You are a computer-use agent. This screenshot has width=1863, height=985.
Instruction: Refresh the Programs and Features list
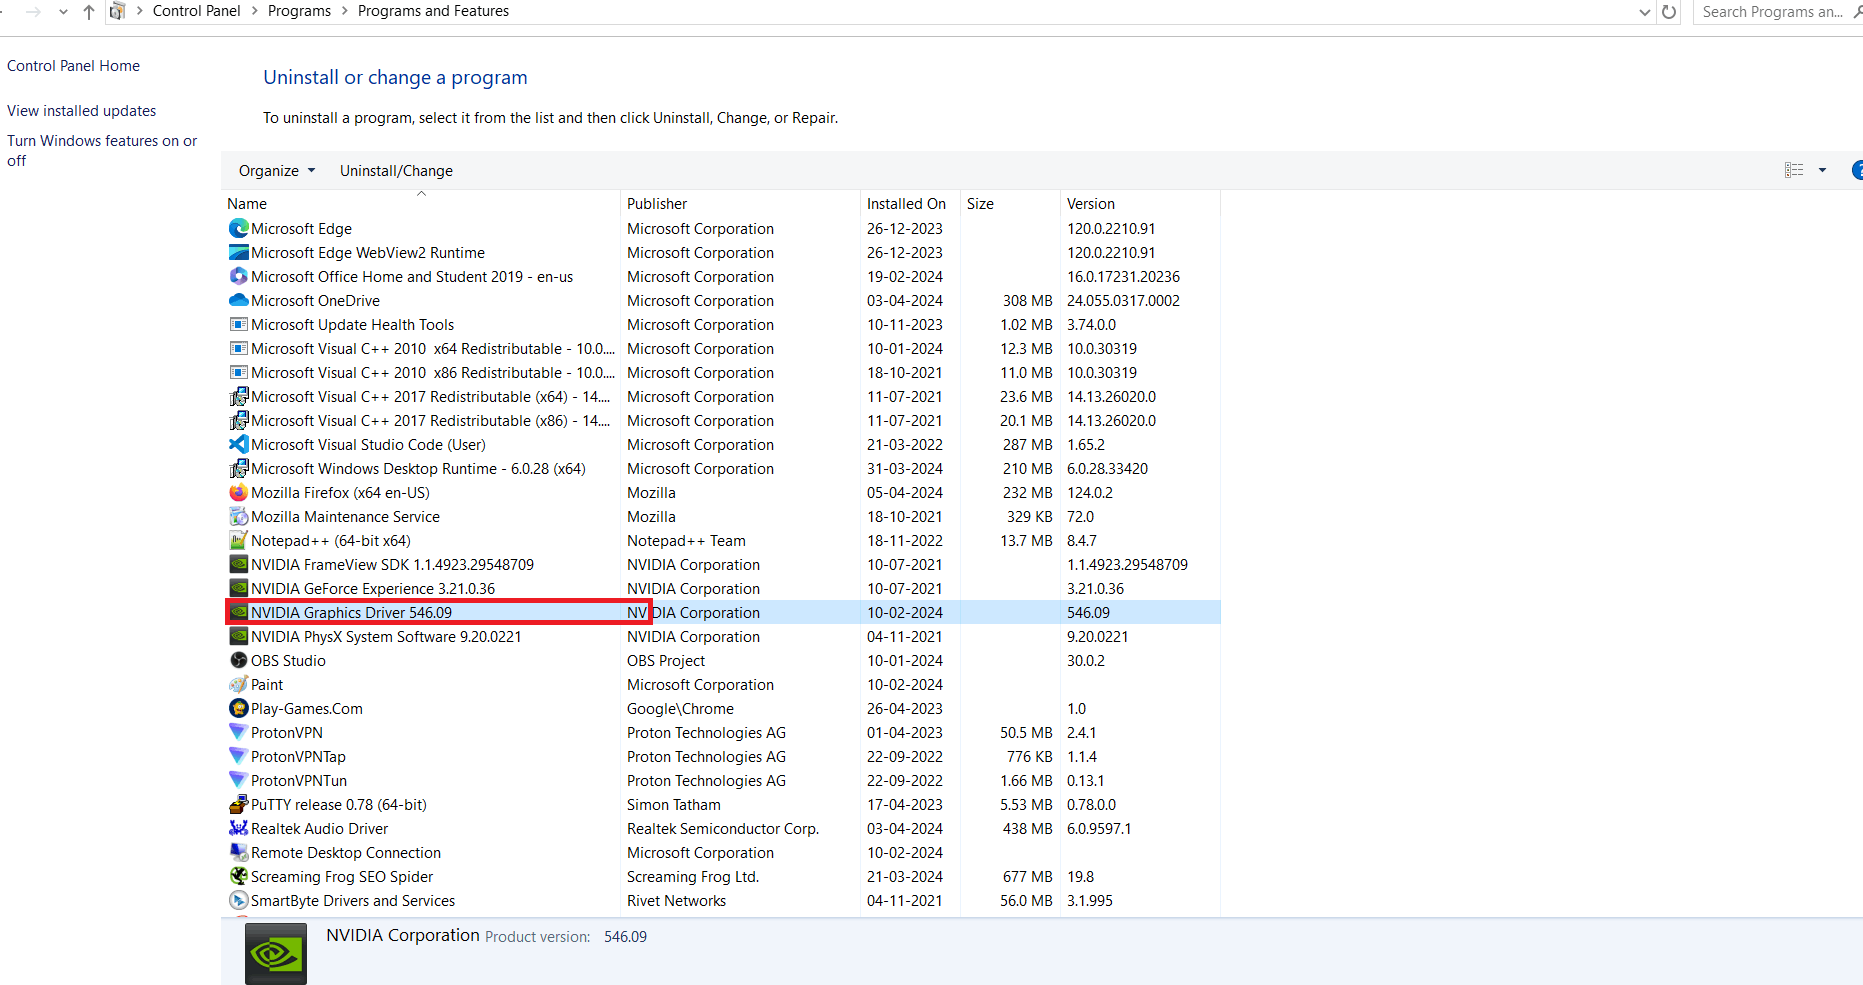[x=1669, y=12]
